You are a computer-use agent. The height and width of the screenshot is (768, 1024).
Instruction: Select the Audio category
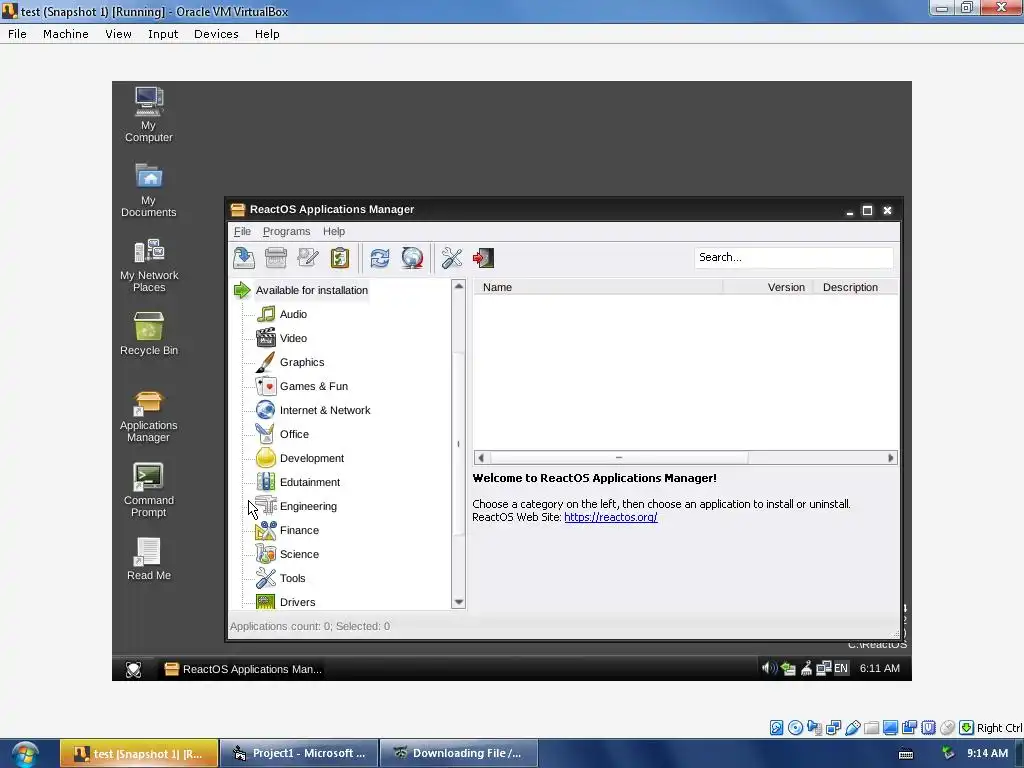pos(293,314)
